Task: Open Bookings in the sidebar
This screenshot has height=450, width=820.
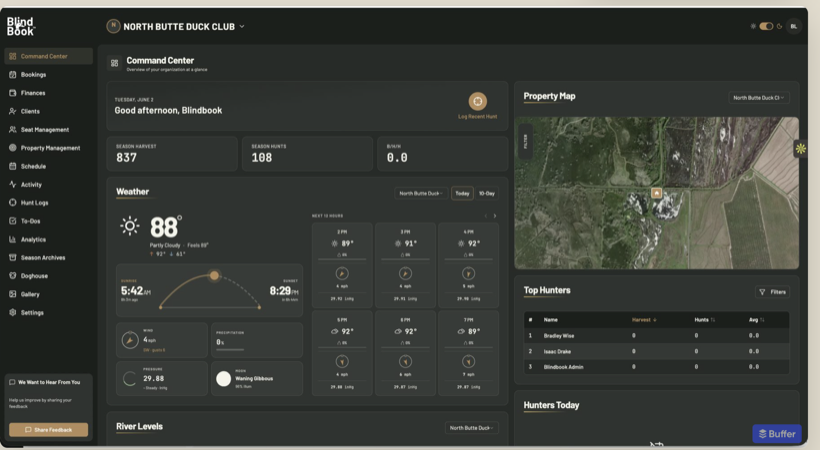Action: tap(49, 74)
